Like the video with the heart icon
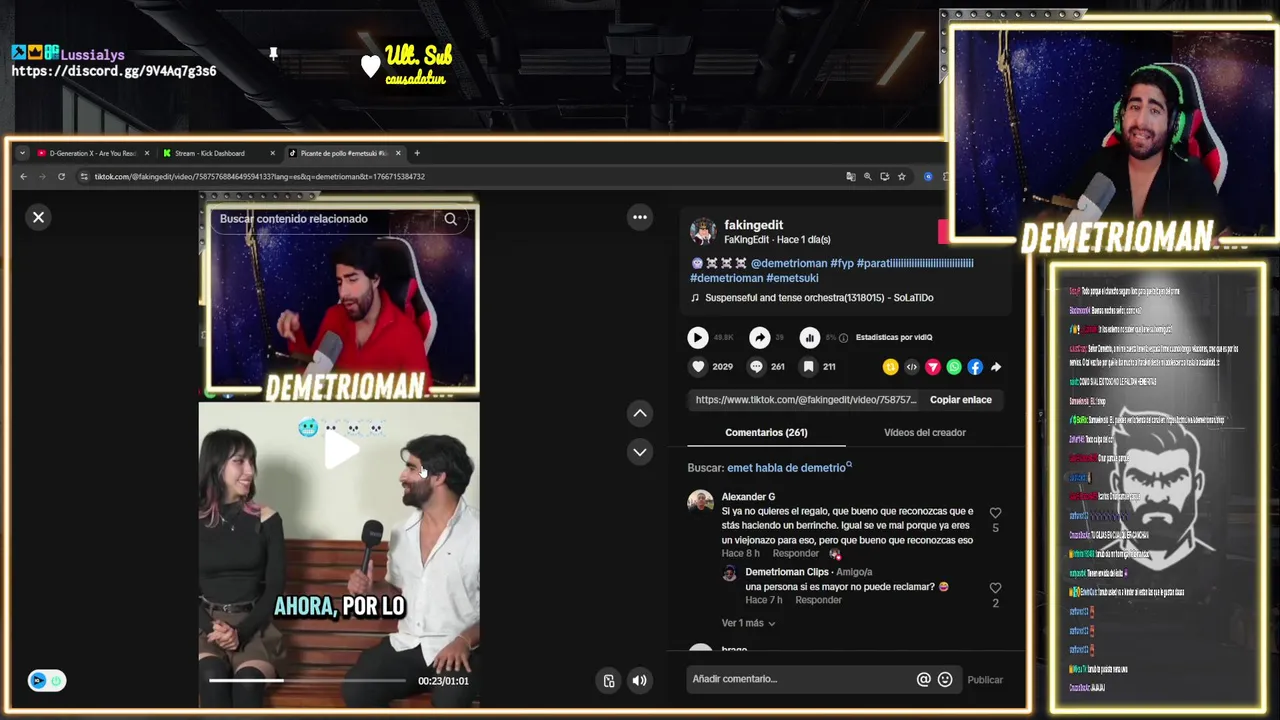 click(698, 367)
